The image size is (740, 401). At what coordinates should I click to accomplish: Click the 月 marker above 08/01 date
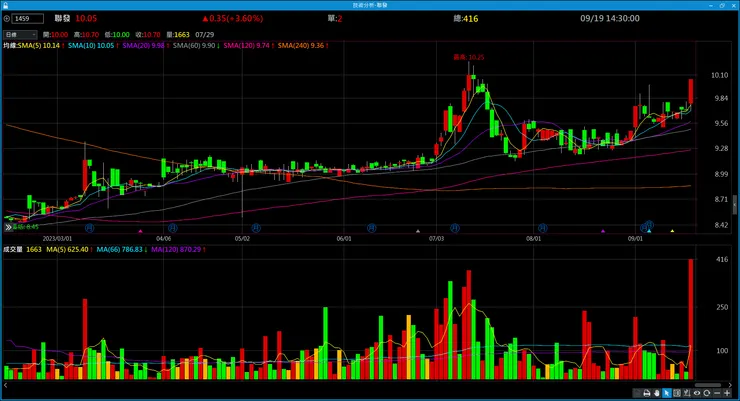(543, 228)
